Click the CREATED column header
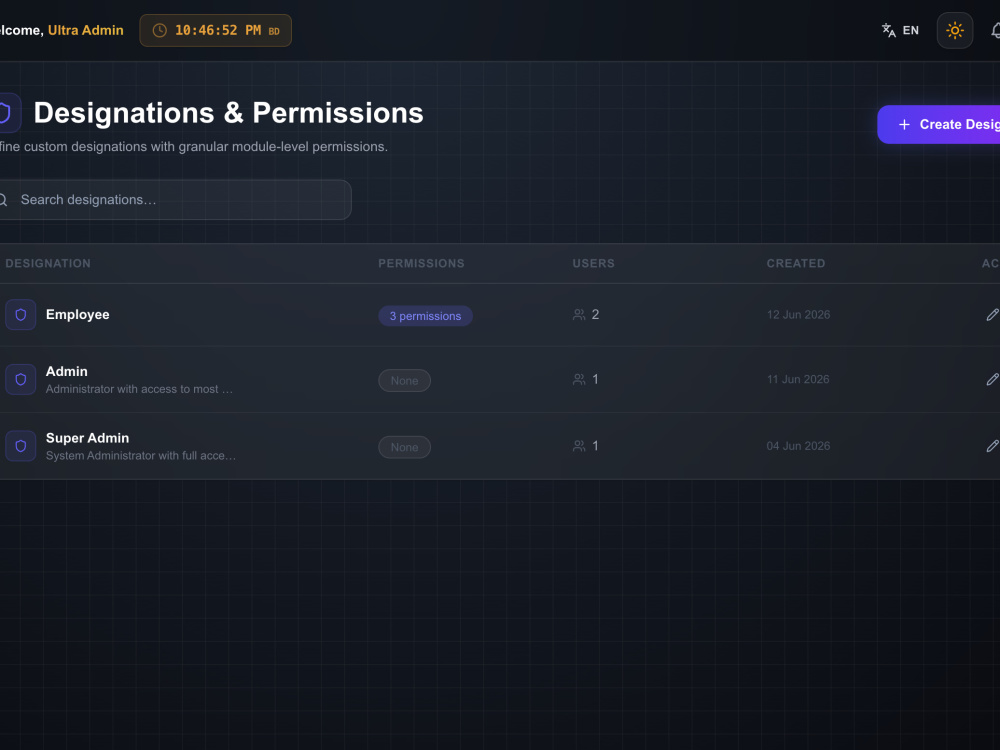Viewport: 1000px width, 750px height. 796,263
